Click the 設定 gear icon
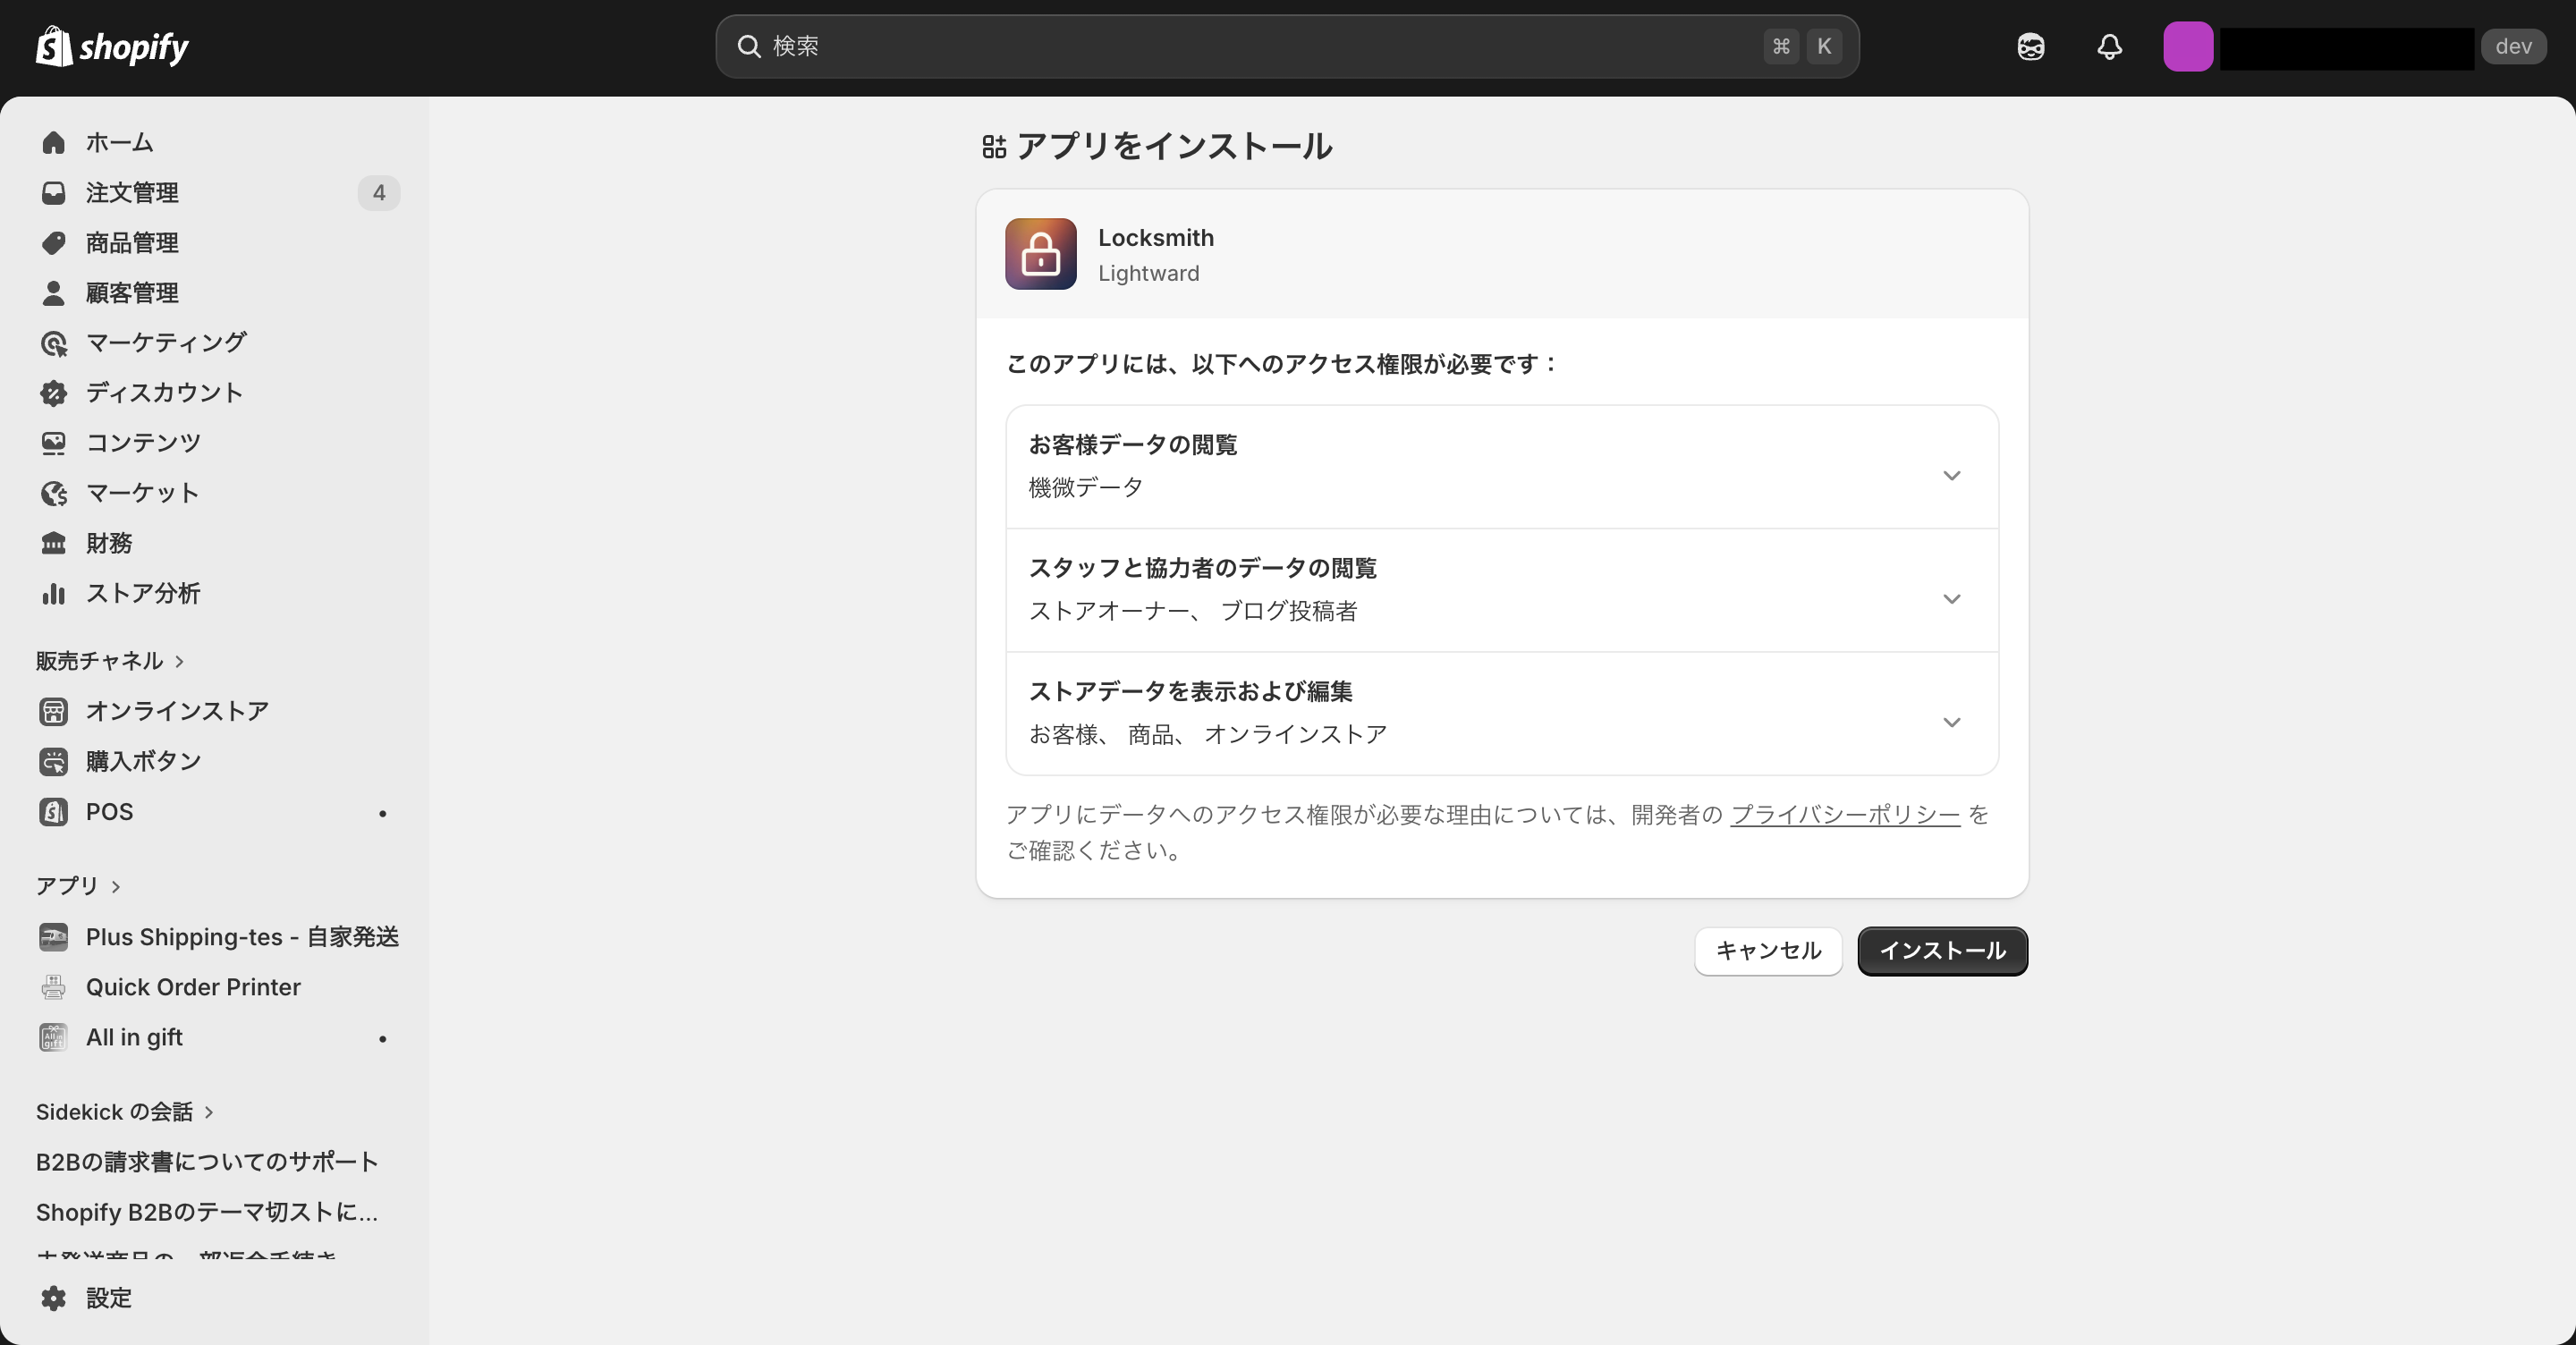The height and width of the screenshot is (1345, 2576). click(54, 1298)
